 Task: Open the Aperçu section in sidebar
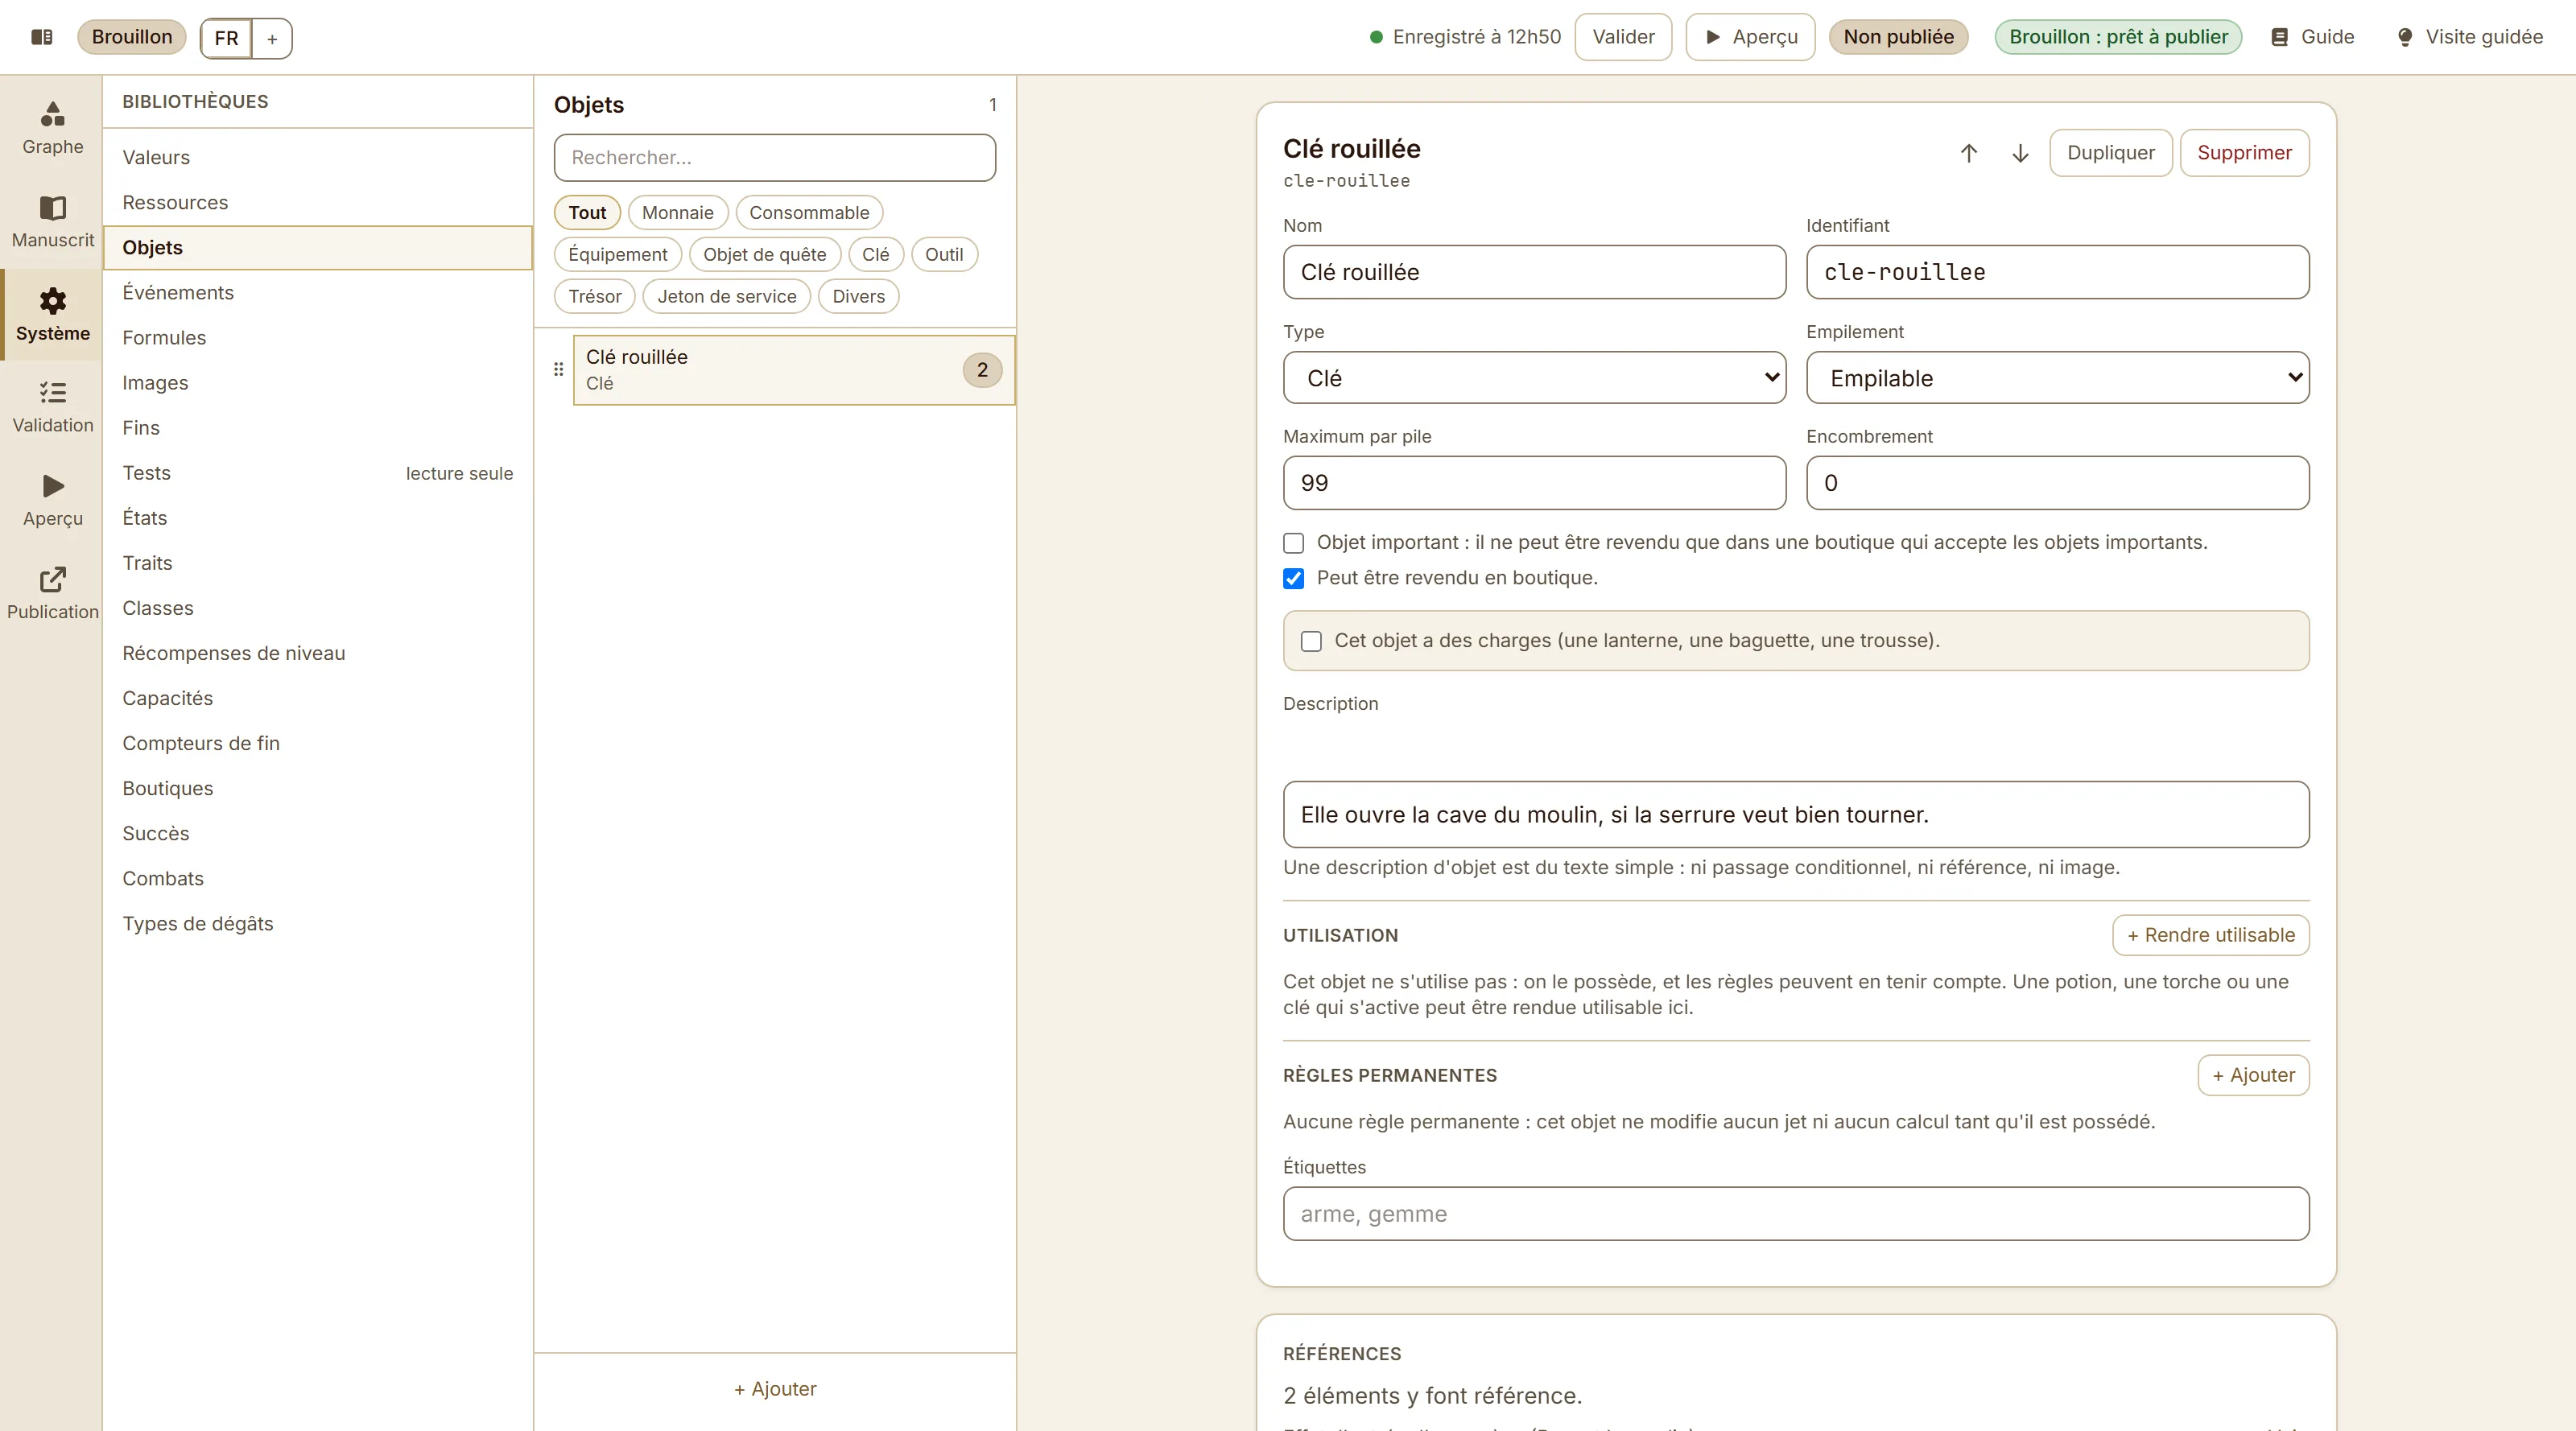52,500
